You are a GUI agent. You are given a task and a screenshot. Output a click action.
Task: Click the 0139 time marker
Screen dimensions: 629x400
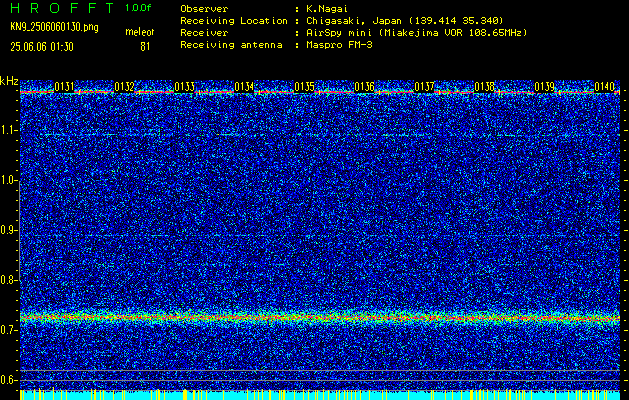(544, 87)
